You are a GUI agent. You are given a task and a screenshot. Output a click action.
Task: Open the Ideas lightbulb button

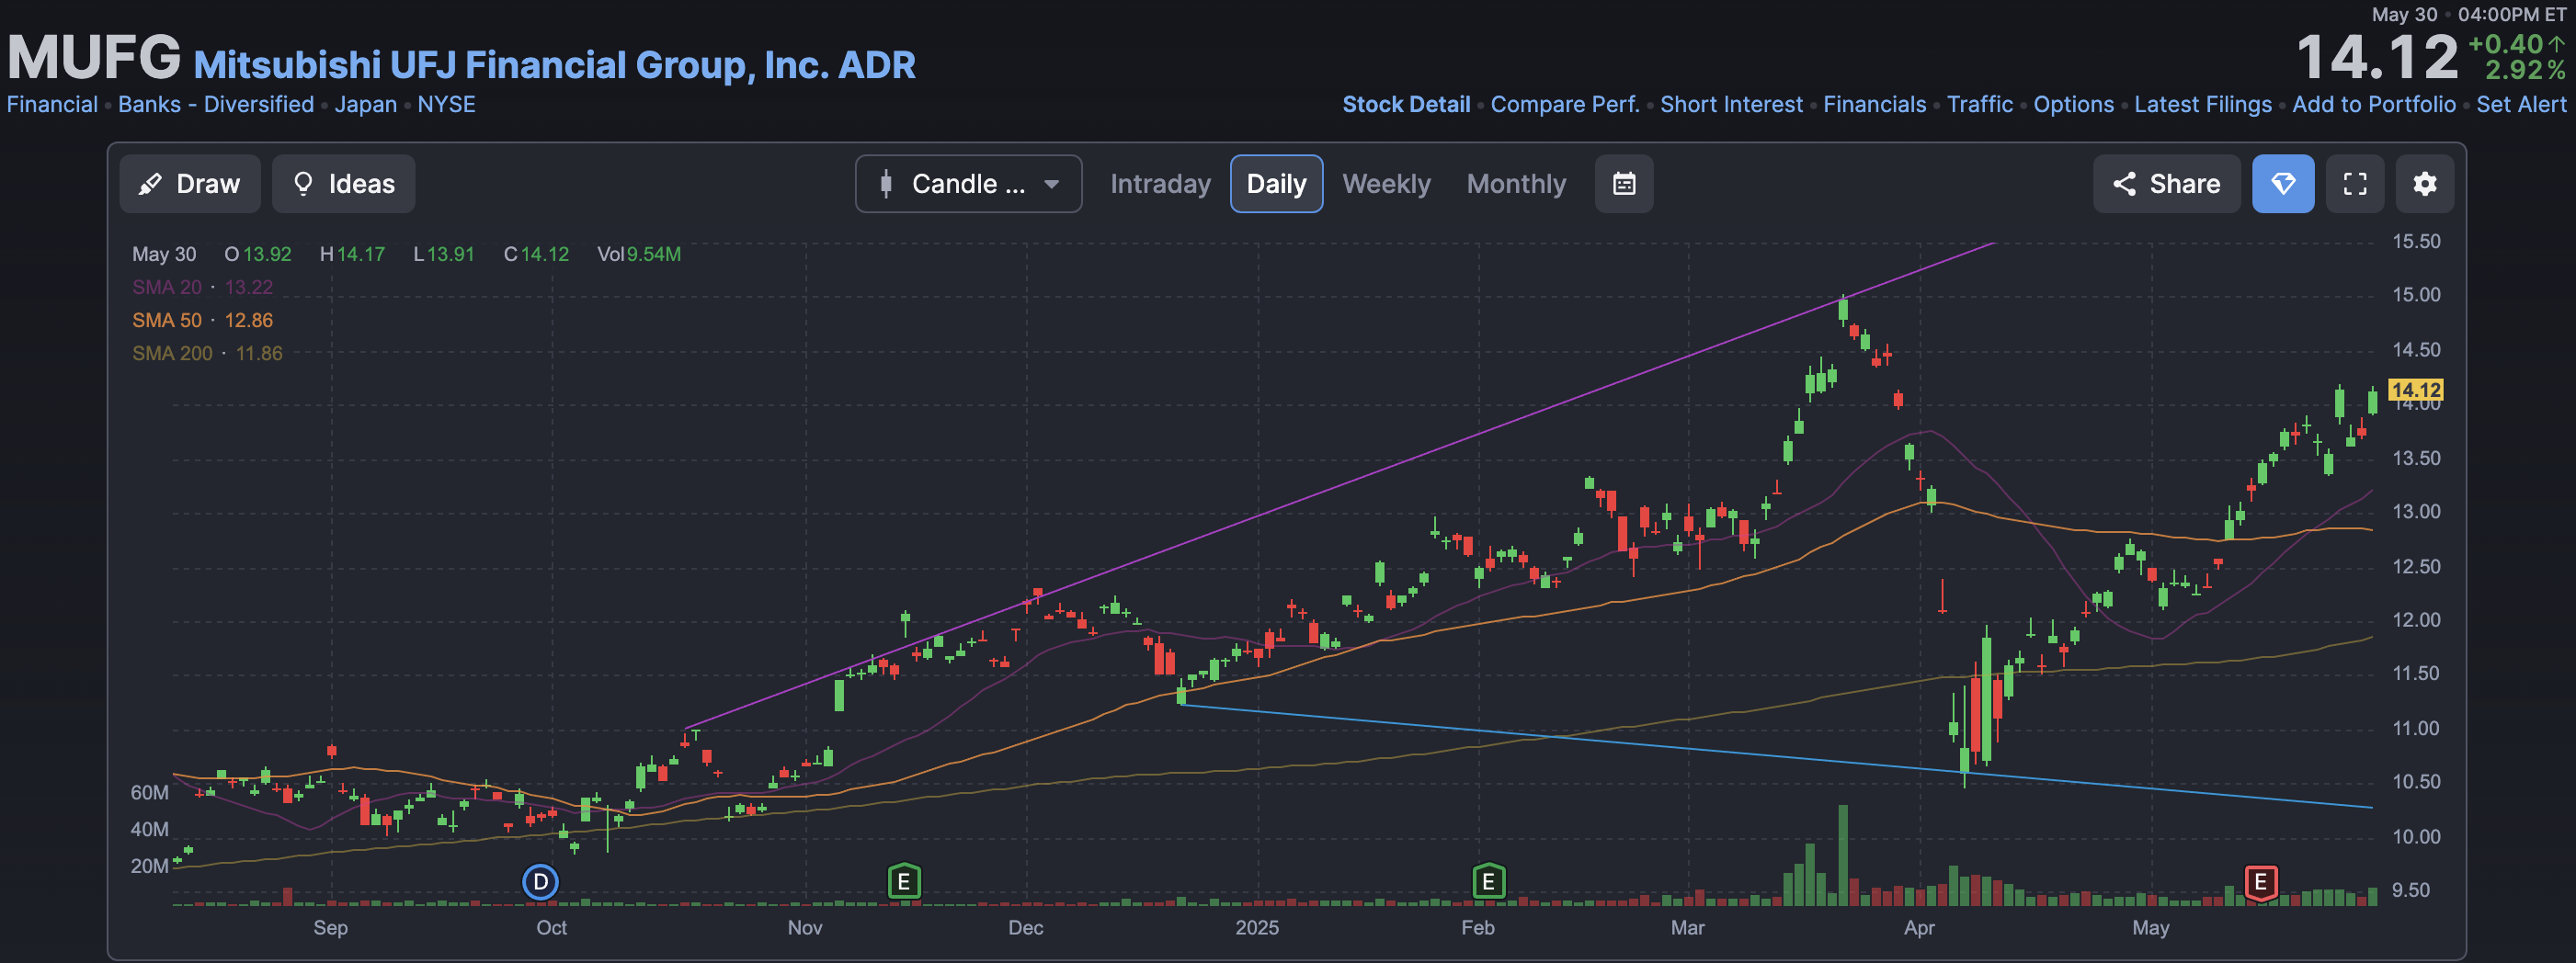343,184
